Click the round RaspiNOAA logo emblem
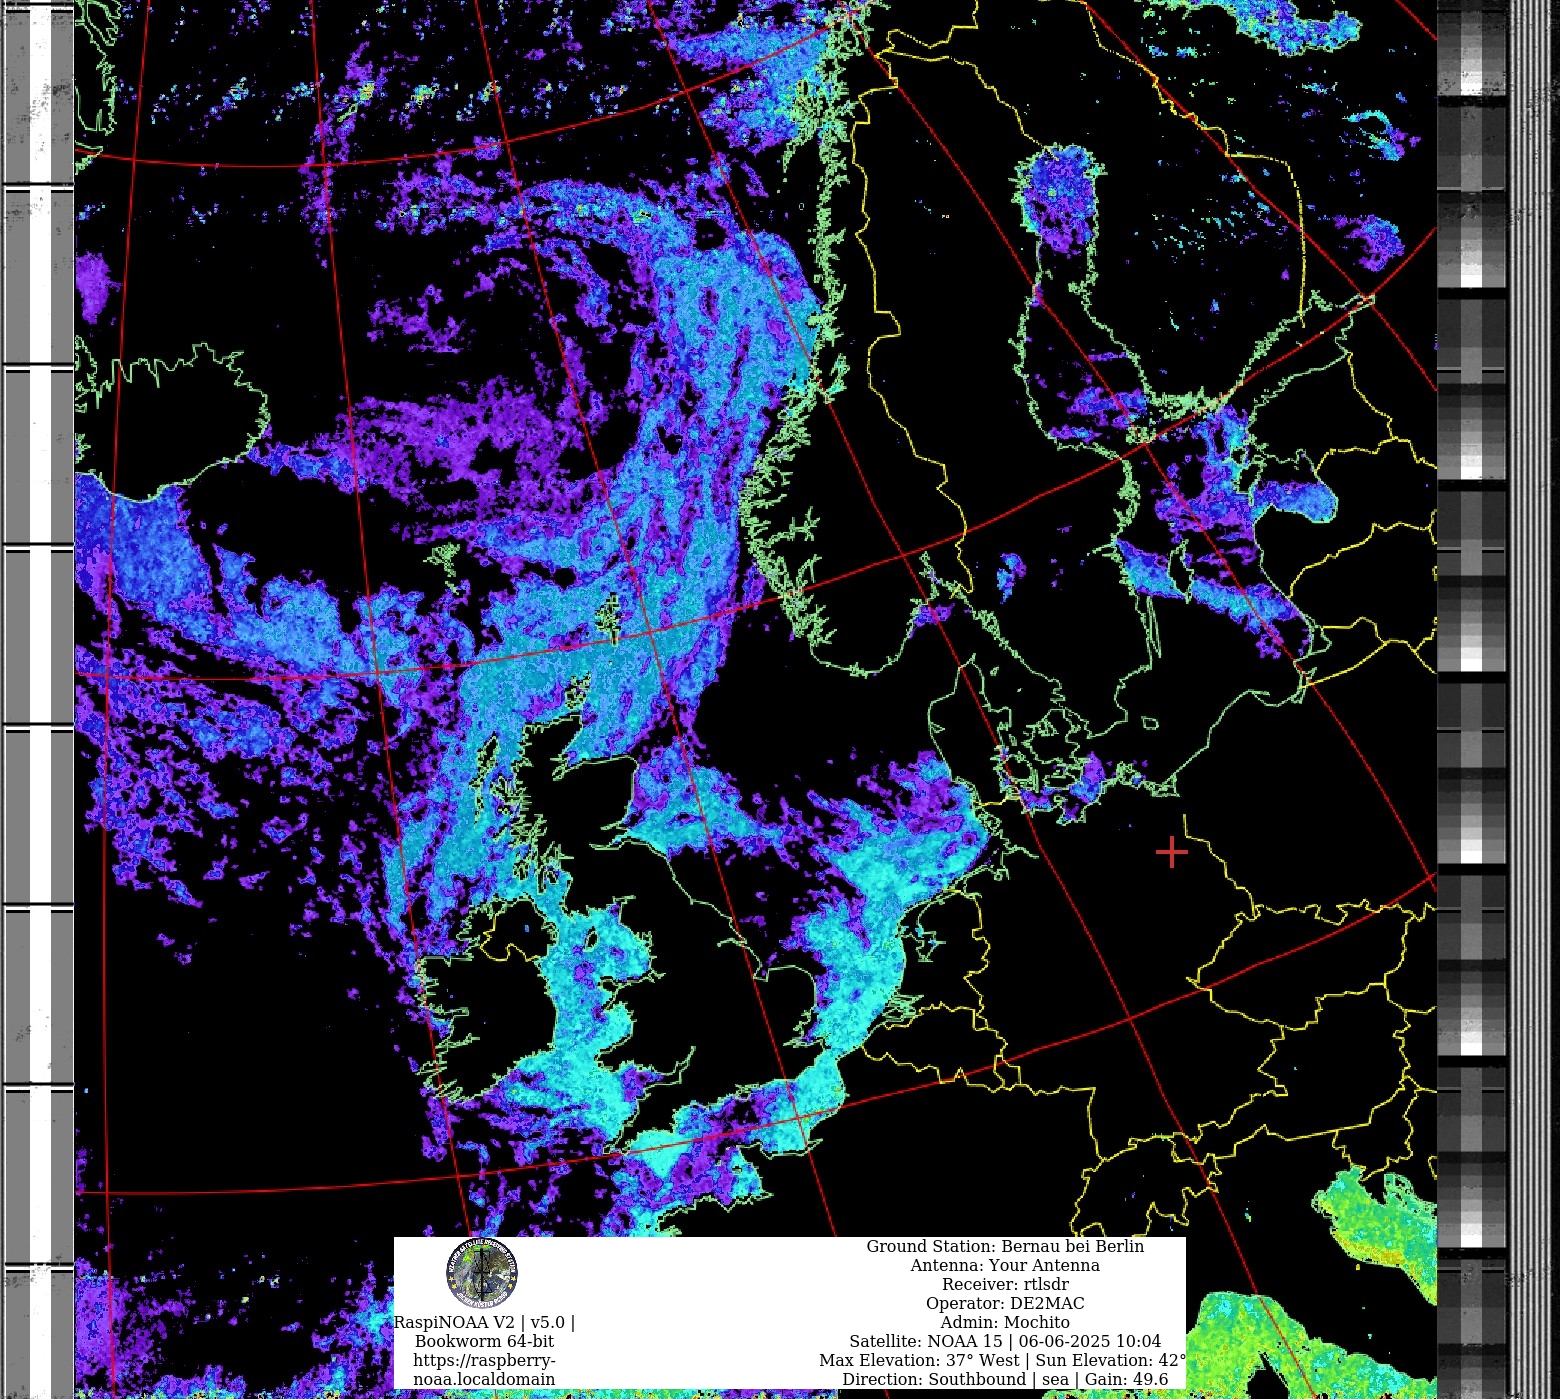Viewport: 1560px width, 1399px height. coord(482,1272)
